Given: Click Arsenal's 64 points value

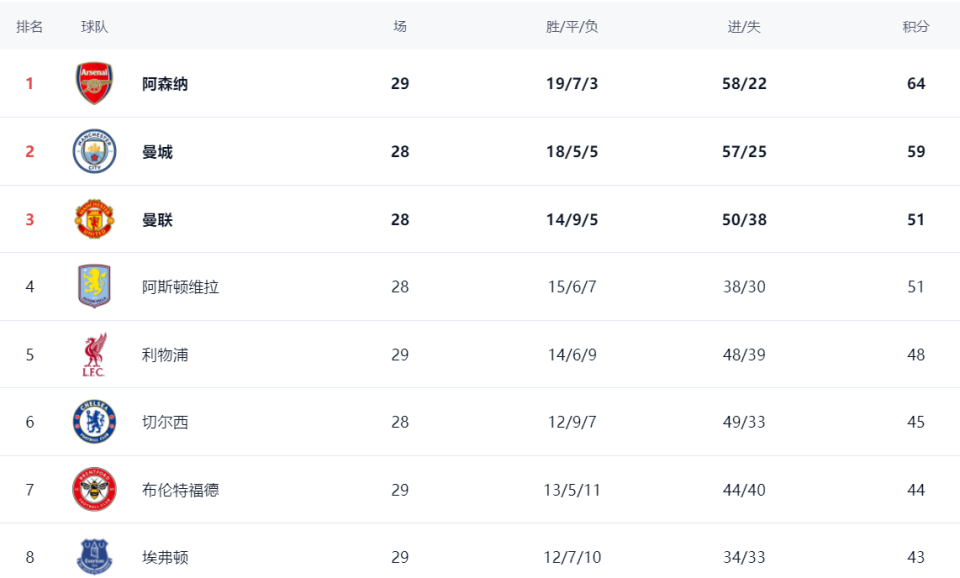Looking at the screenshot, I should pyautogui.click(x=916, y=84).
